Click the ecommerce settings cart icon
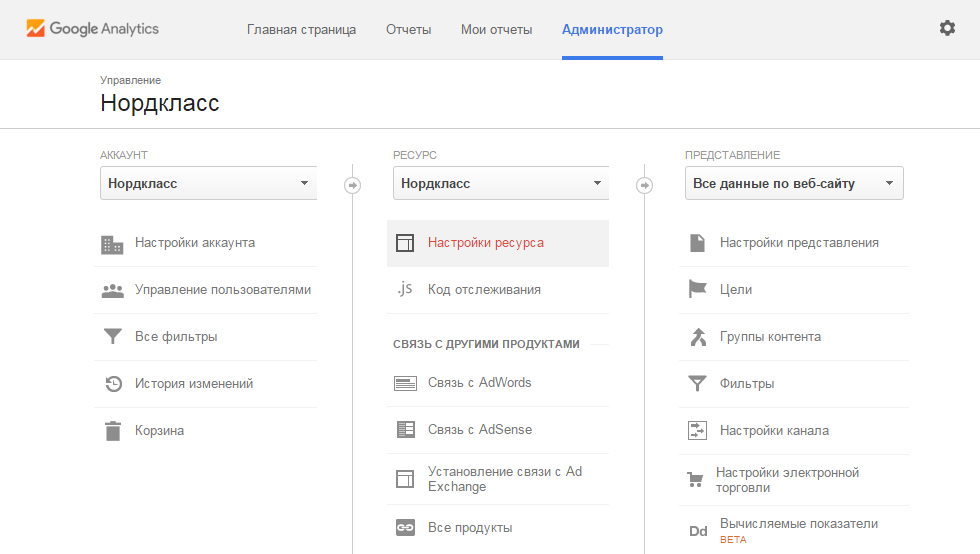Screen dimensions: 980x554 pos(695,480)
